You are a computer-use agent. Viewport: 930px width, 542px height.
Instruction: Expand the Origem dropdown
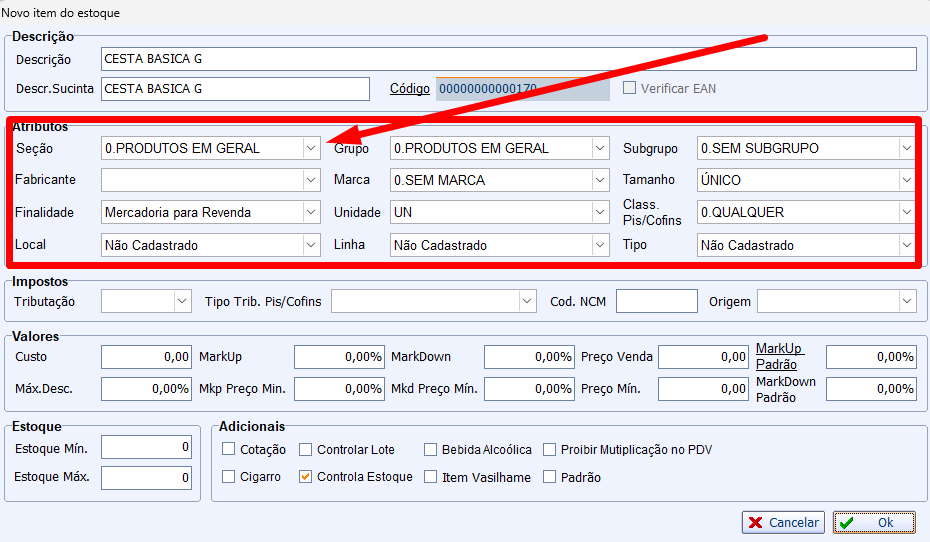pos(906,301)
